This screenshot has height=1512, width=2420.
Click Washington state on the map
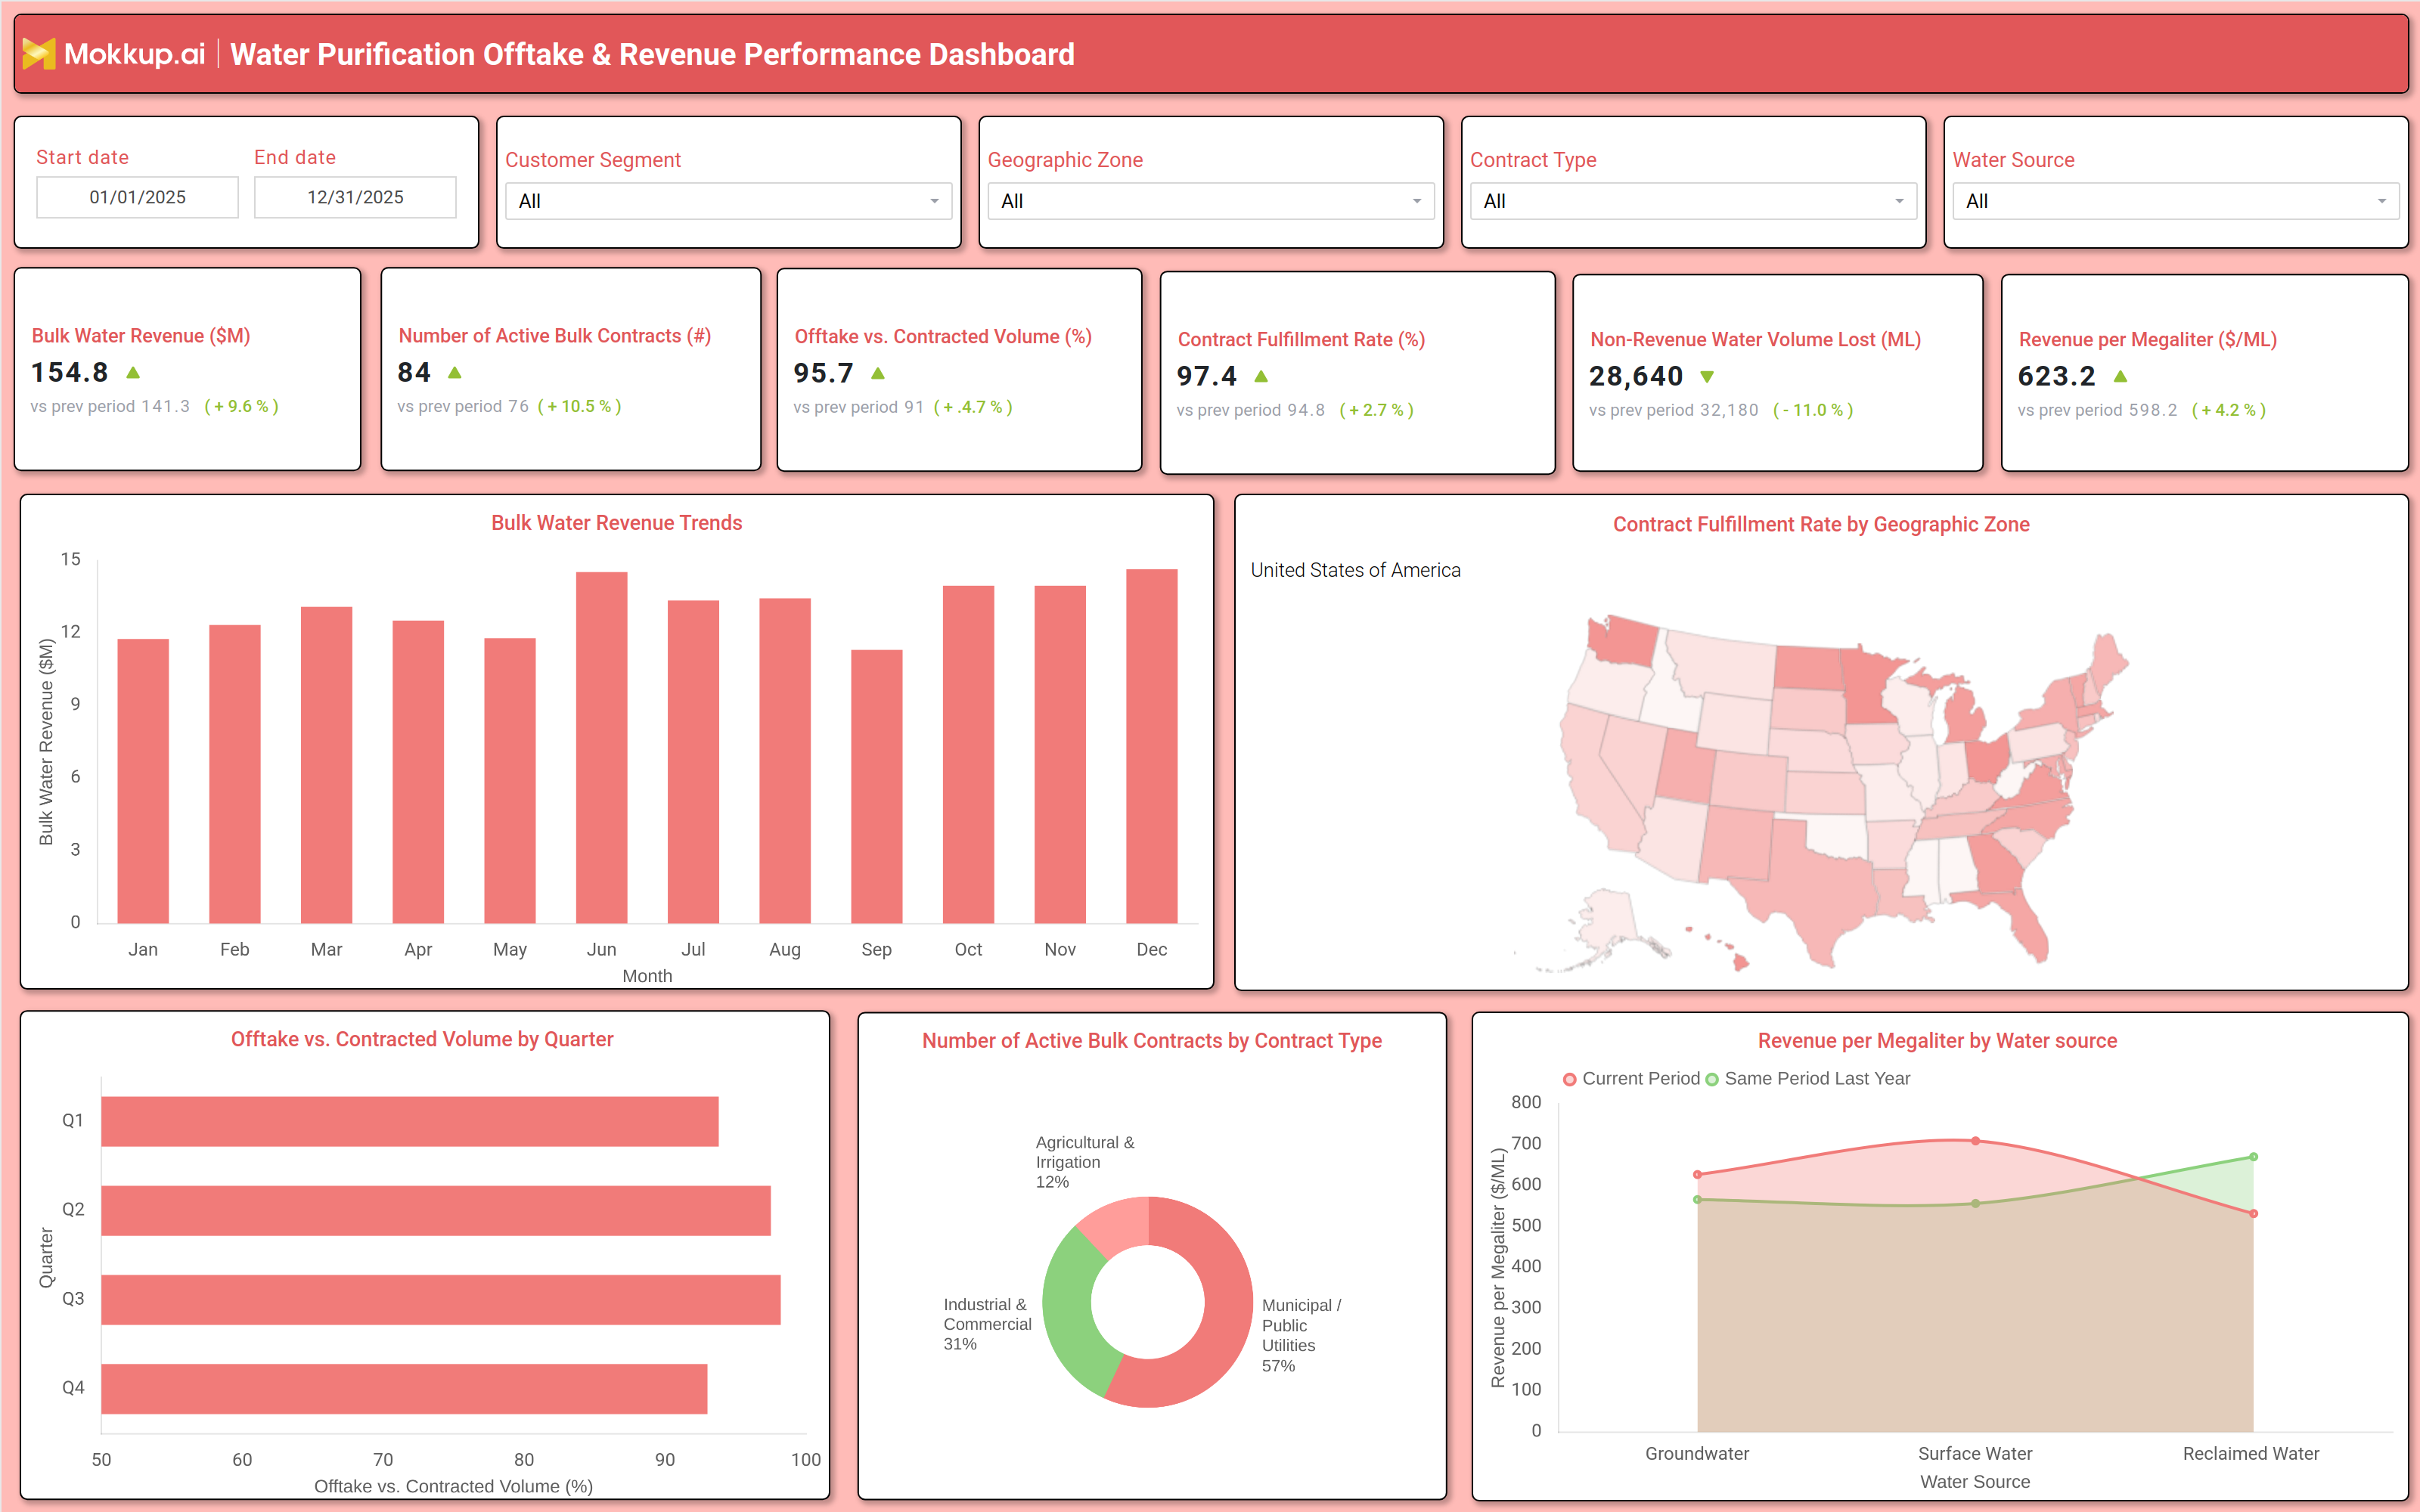[1625, 640]
